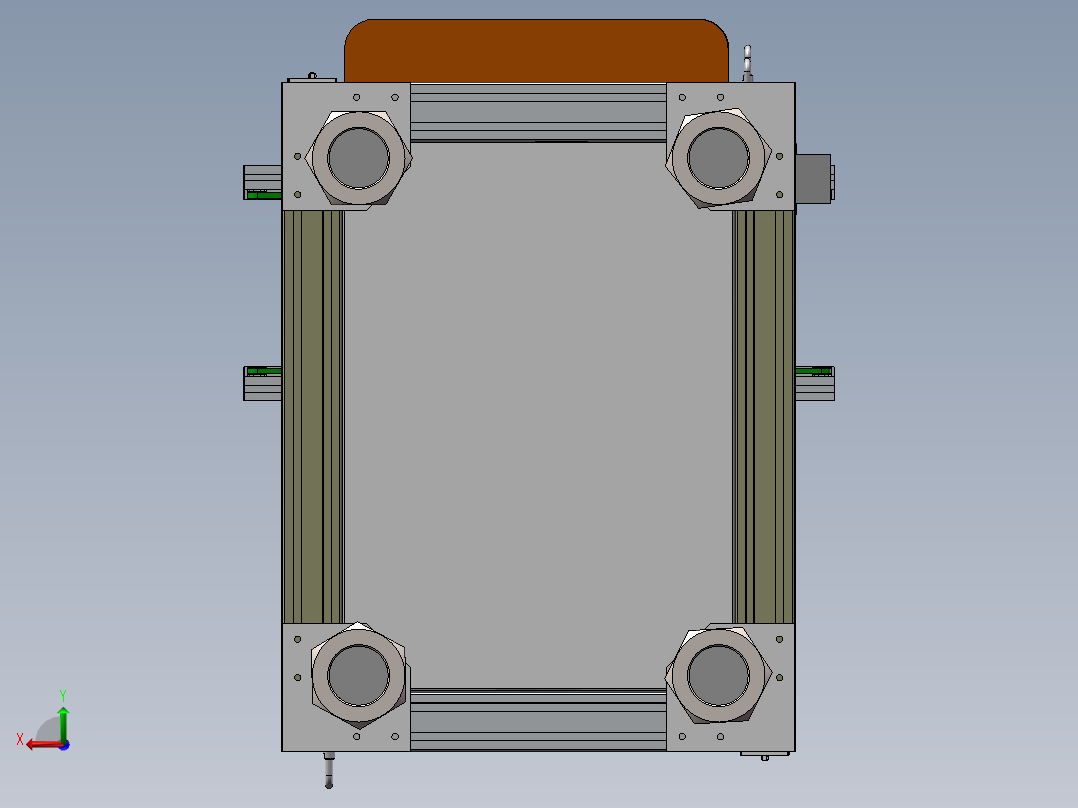1078x808 pixels.
Task: Click the pin hanging below the bottom-left corner
Action: [x=329, y=770]
